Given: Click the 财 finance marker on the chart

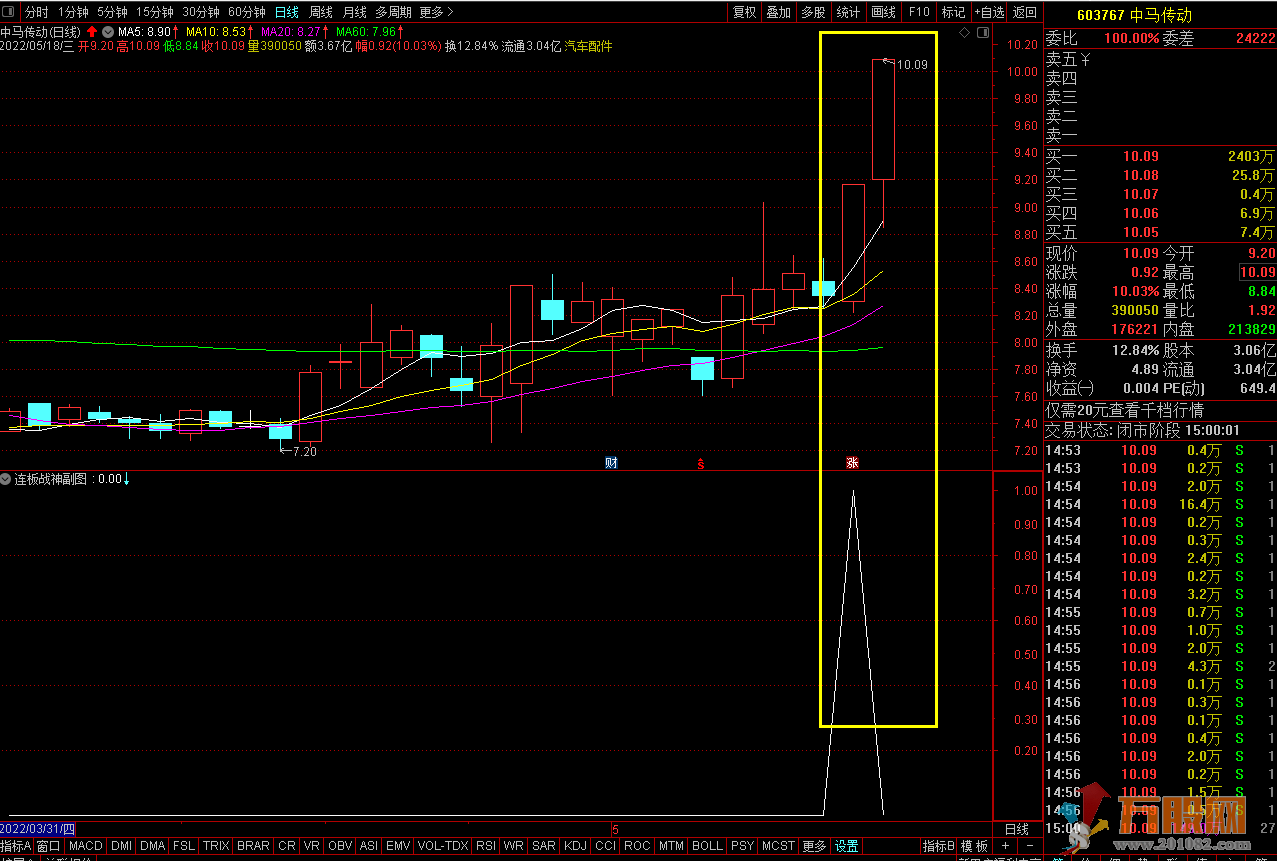Looking at the screenshot, I should pyautogui.click(x=611, y=462).
